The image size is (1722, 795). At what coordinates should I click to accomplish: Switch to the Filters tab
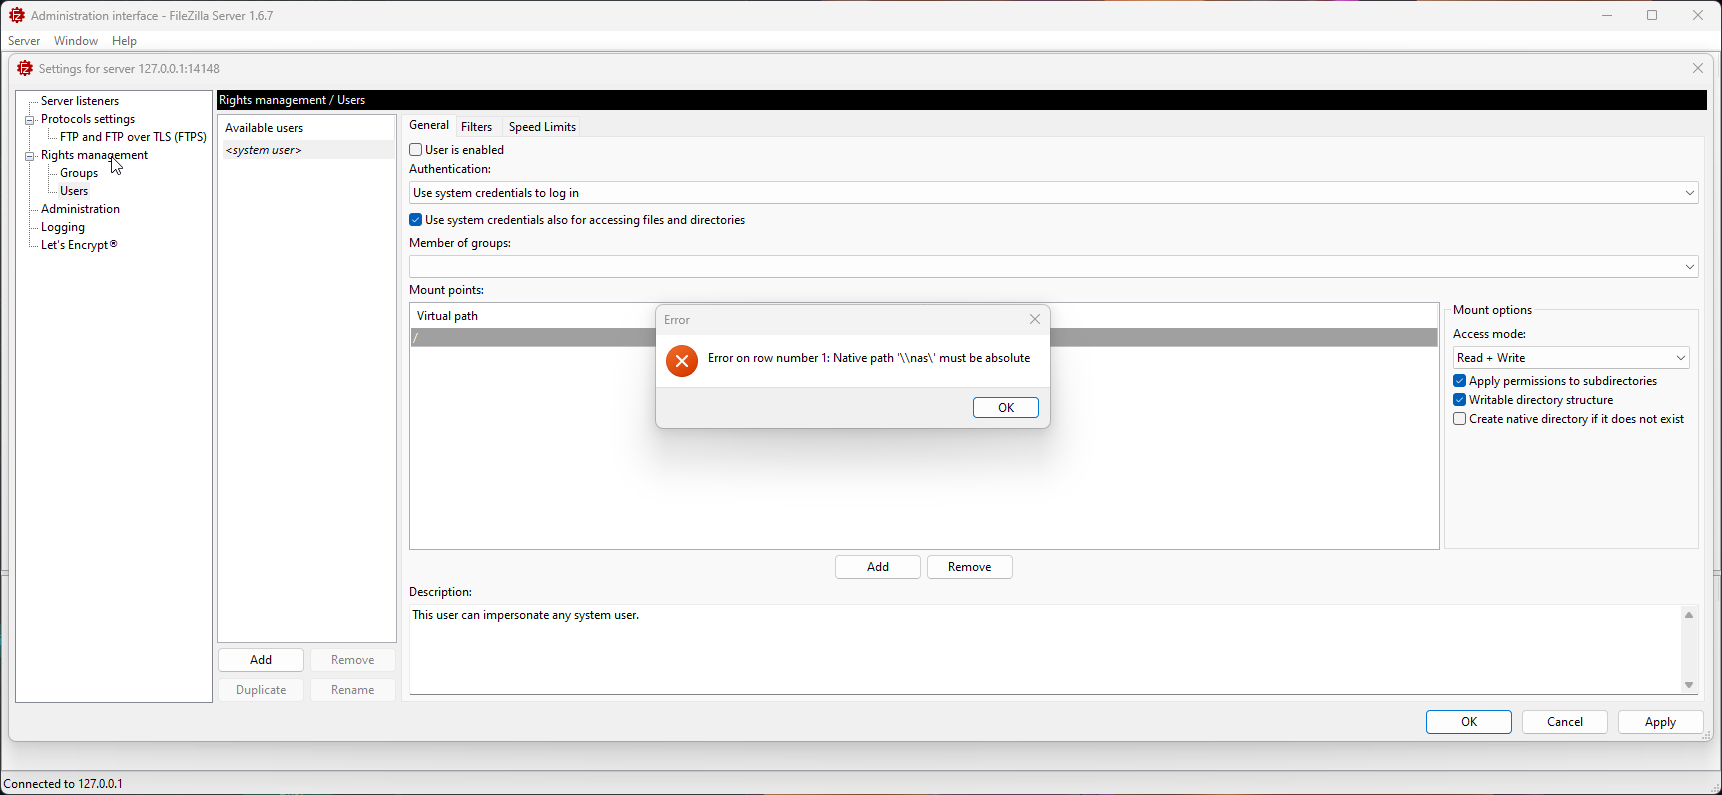[476, 127]
